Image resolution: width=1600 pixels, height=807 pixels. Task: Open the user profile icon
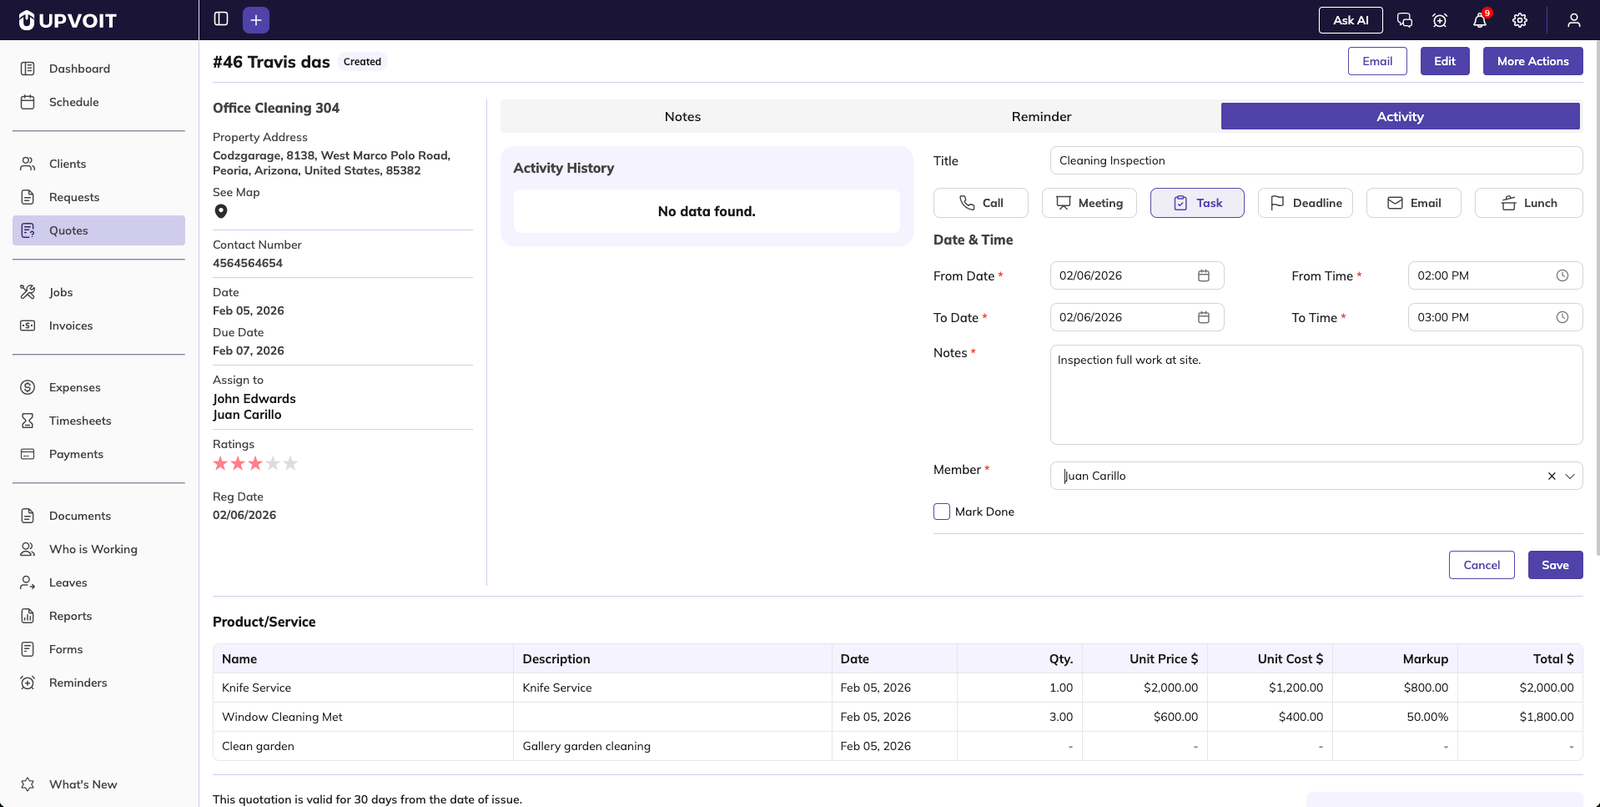tap(1573, 20)
